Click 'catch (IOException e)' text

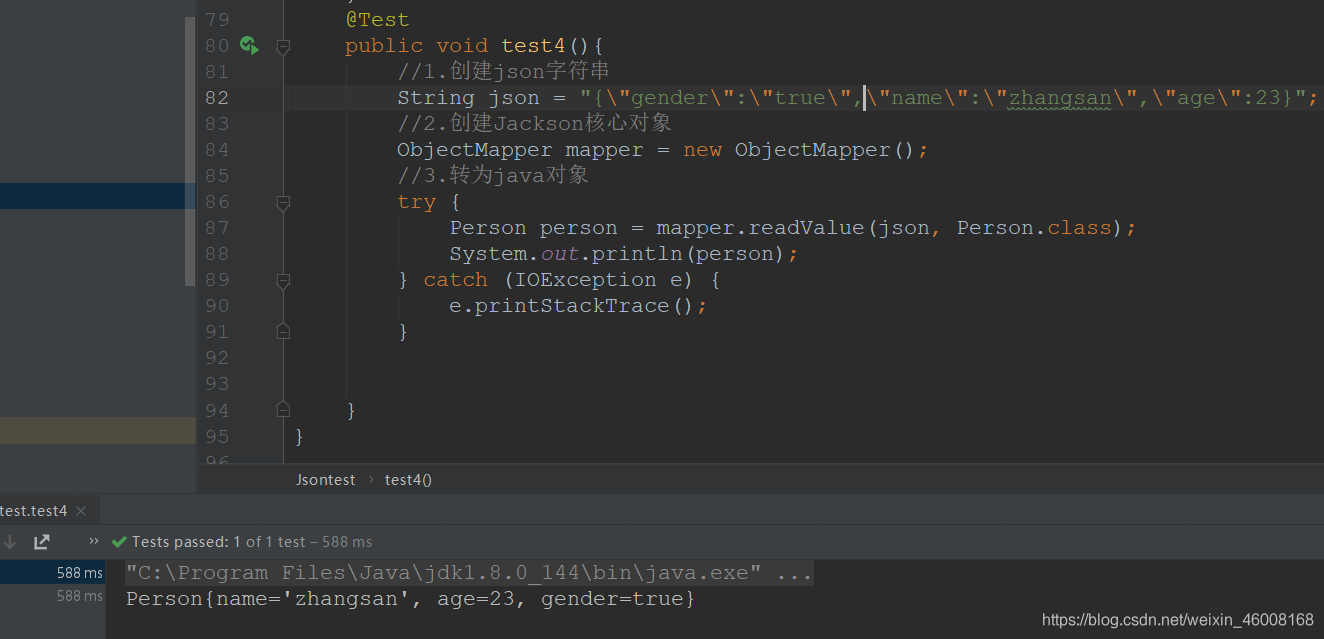[x=559, y=279]
